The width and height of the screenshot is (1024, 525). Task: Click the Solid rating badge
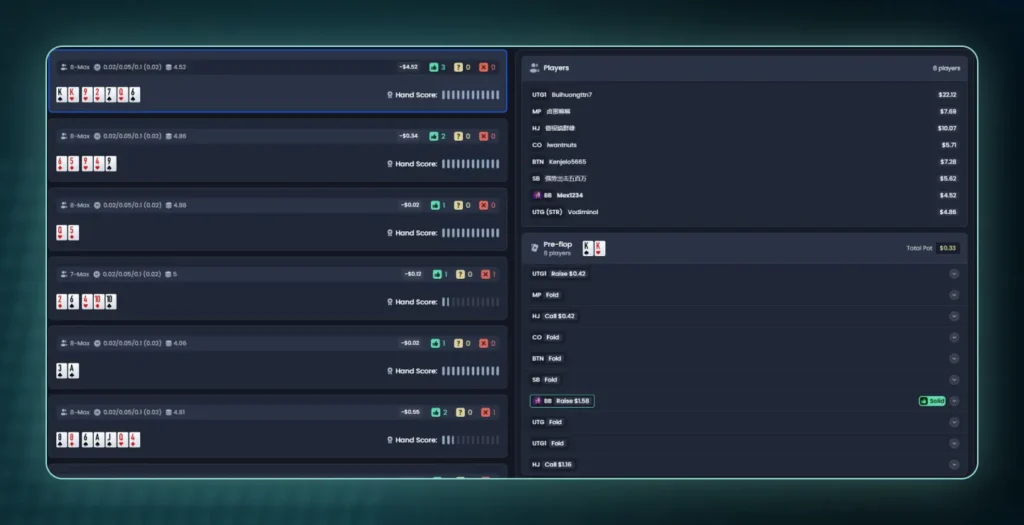tap(932, 401)
